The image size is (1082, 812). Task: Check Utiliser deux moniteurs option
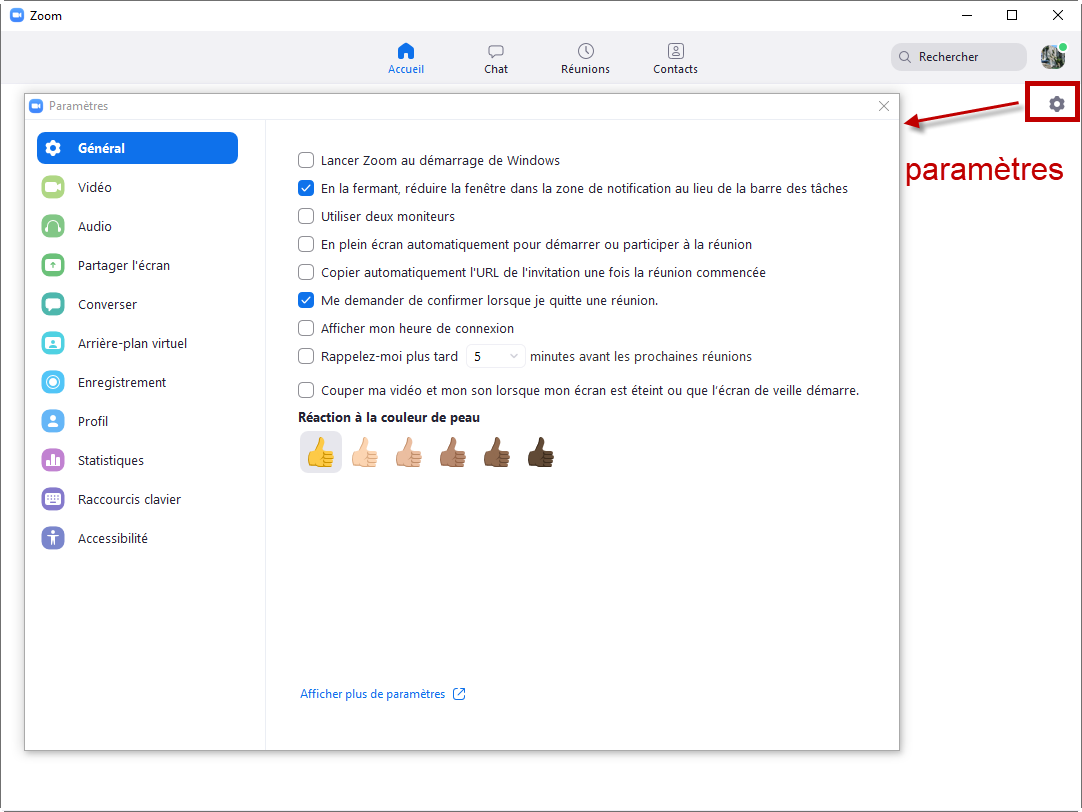[x=306, y=216]
